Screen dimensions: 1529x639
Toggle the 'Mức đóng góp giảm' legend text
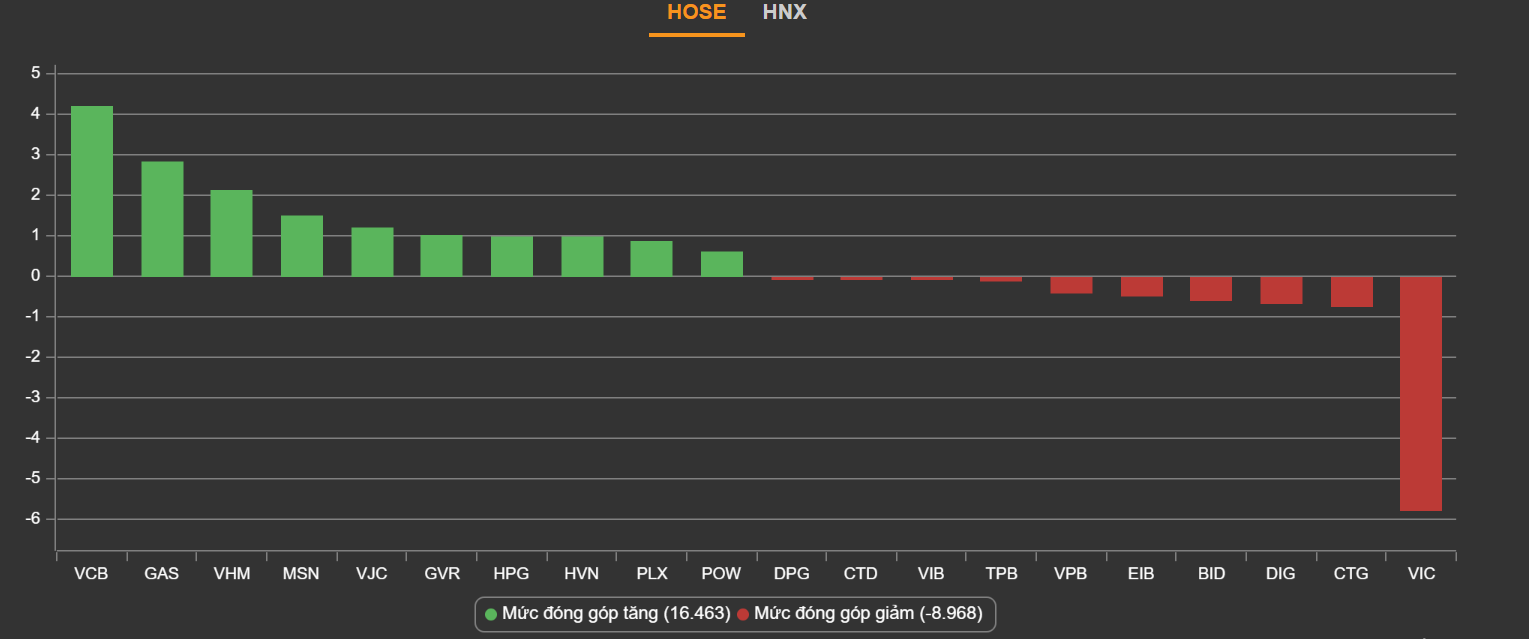tap(868, 613)
